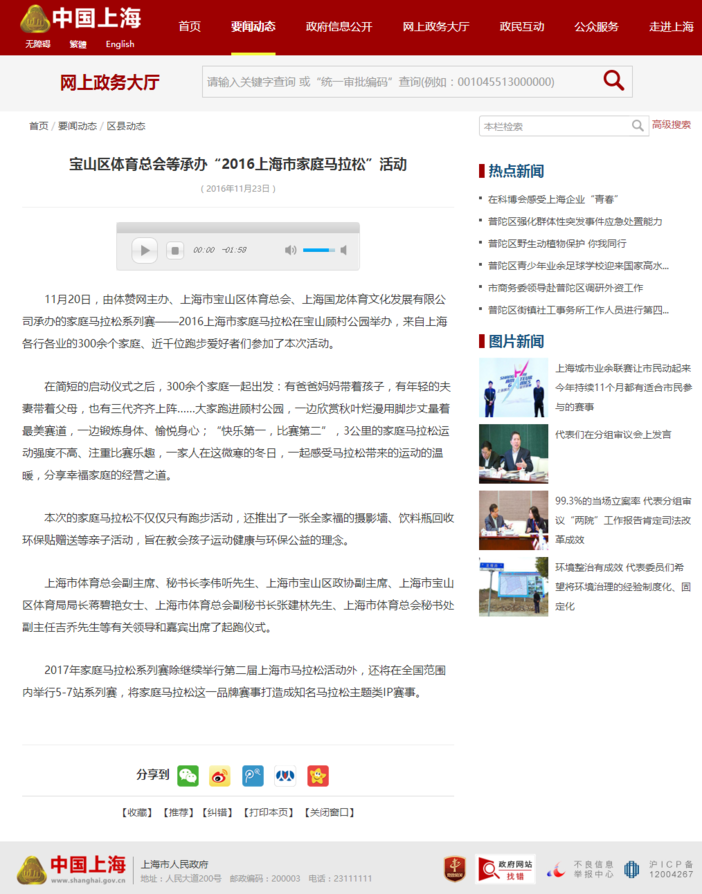Adjust the audio volume slider

click(x=319, y=250)
